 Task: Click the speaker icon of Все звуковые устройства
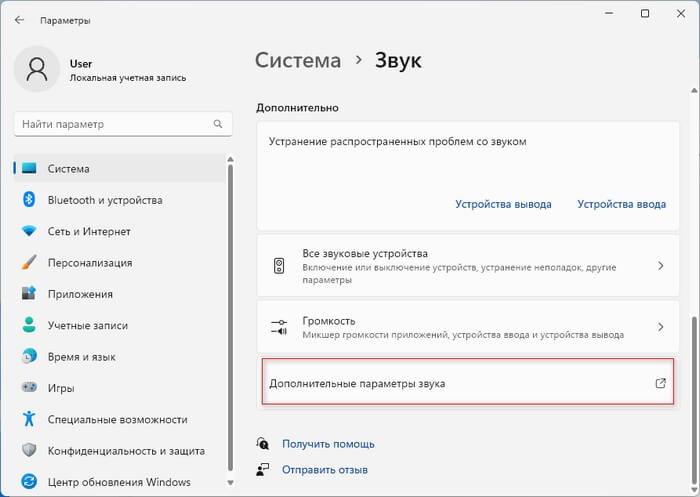click(279, 266)
